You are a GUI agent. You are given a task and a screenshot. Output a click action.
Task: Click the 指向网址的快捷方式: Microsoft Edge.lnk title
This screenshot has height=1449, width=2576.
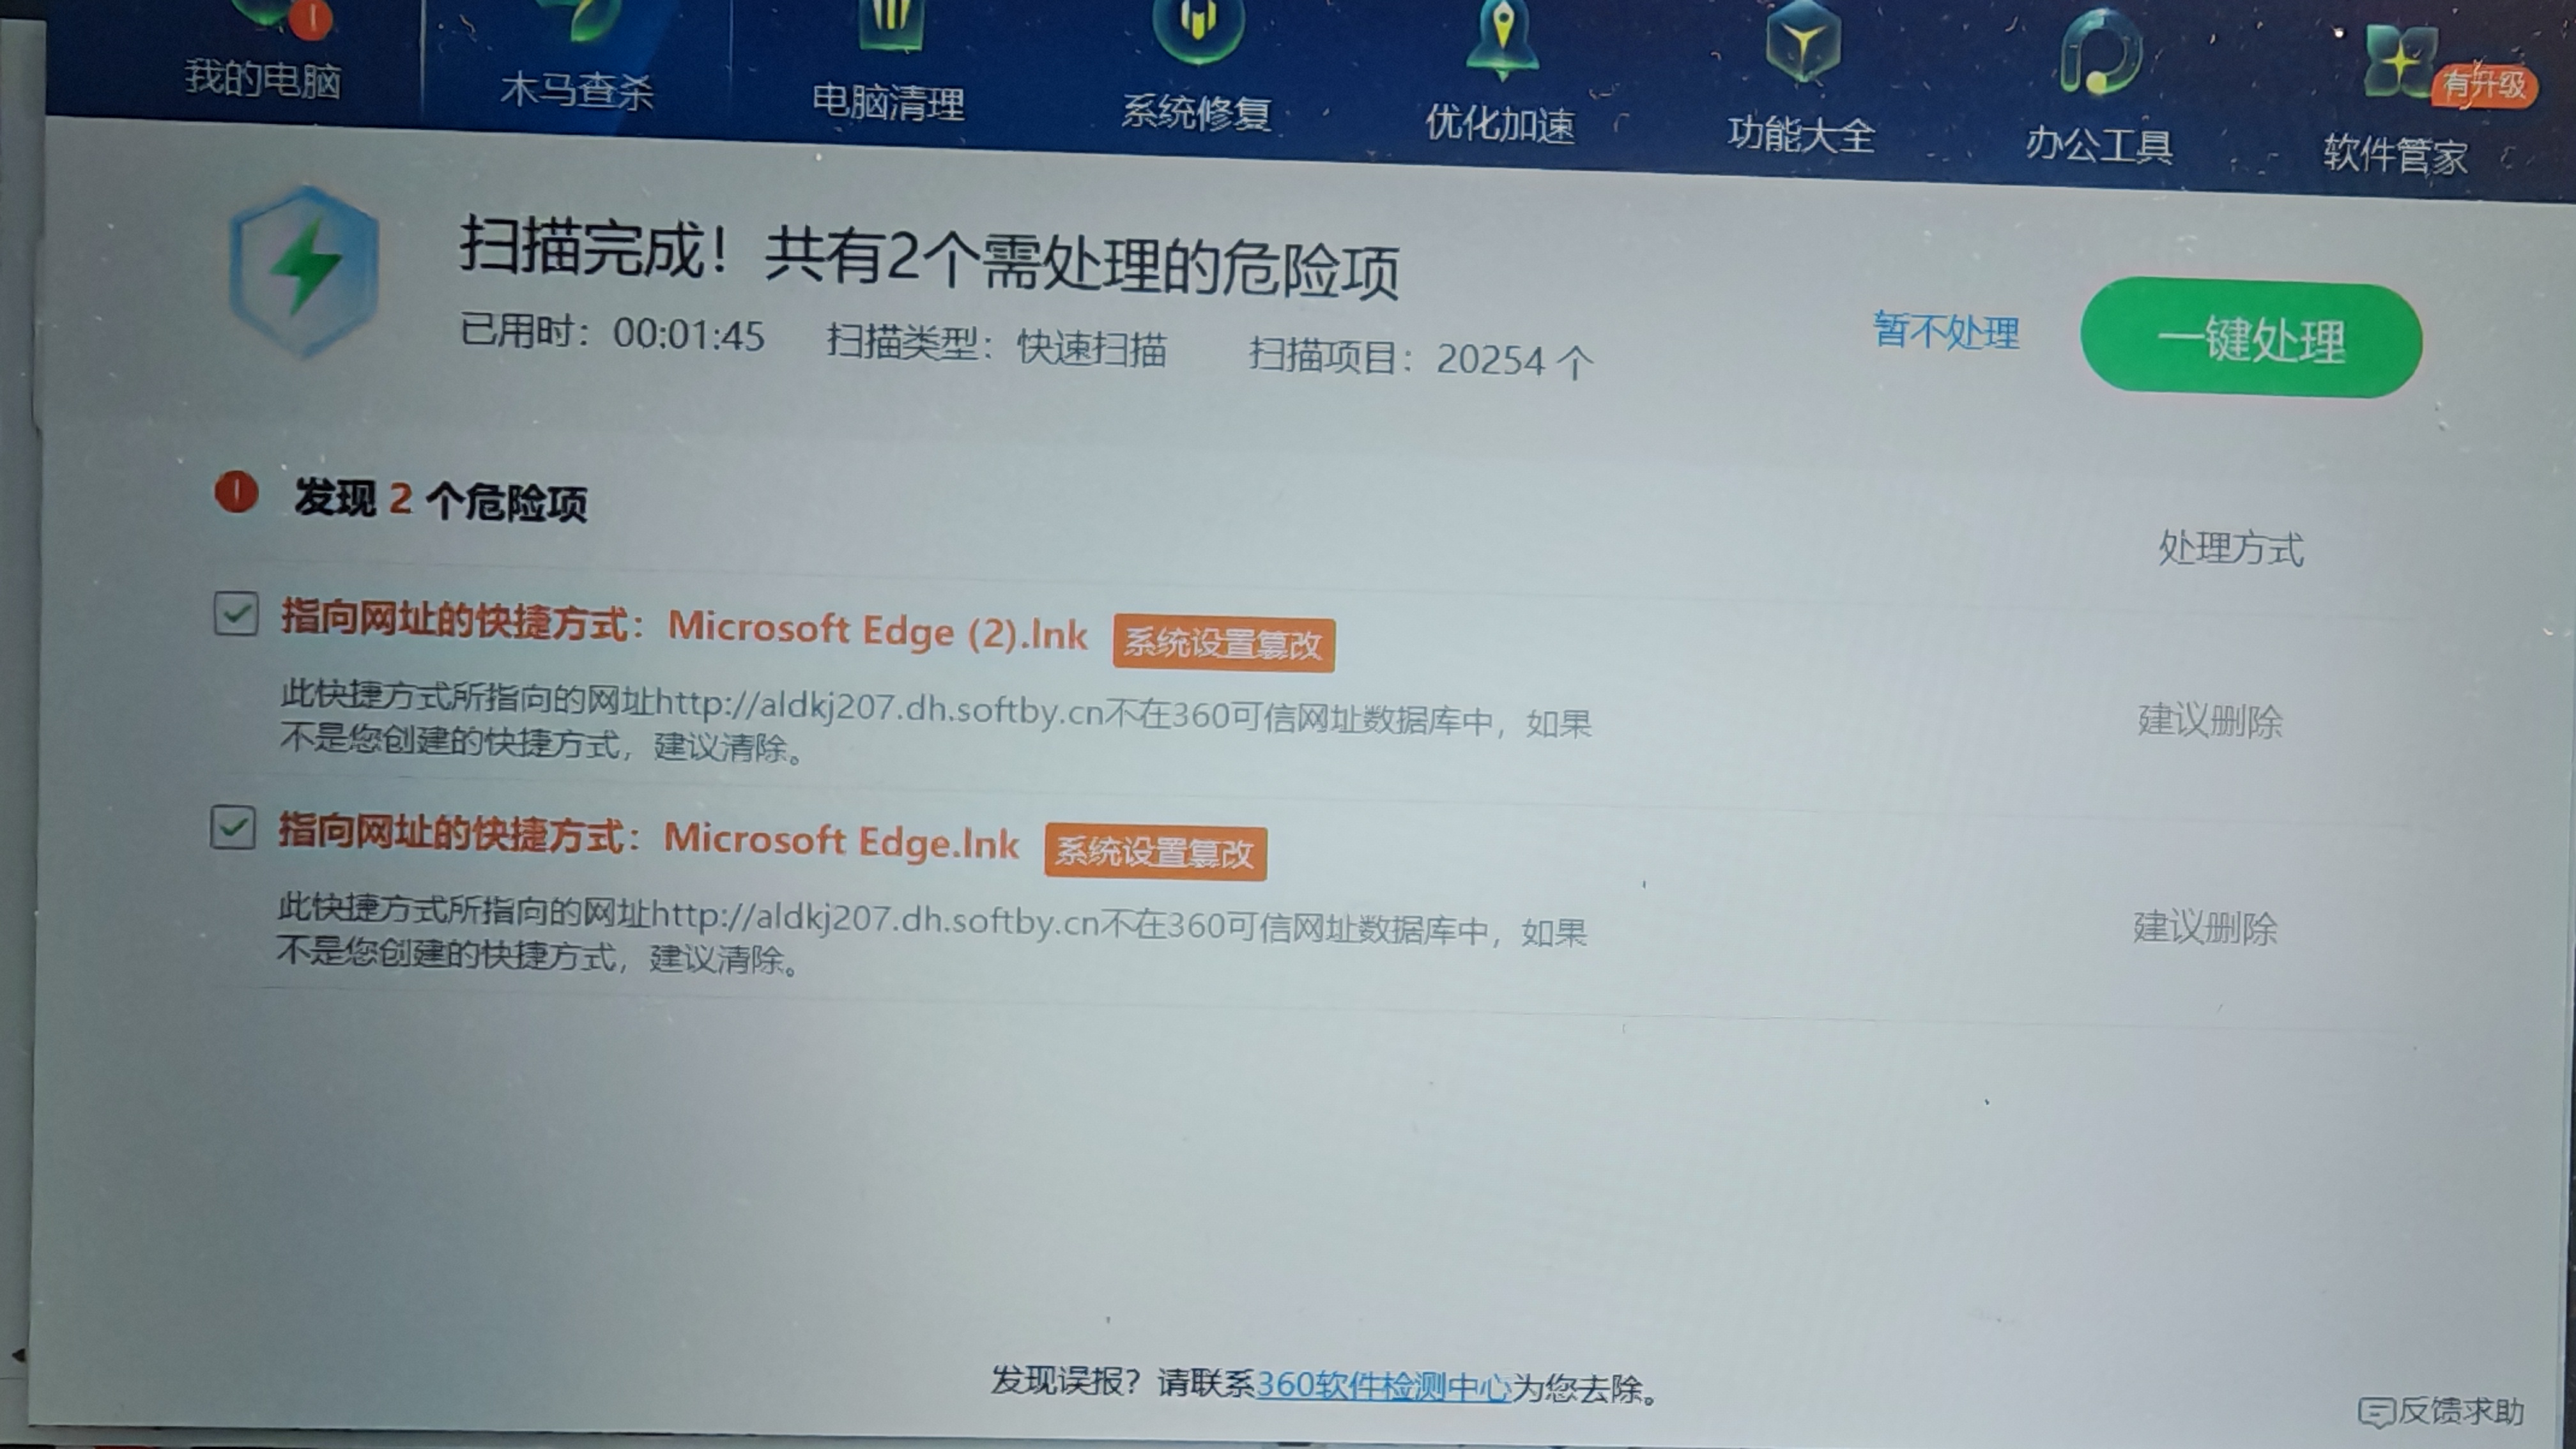click(x=648, y=836)
